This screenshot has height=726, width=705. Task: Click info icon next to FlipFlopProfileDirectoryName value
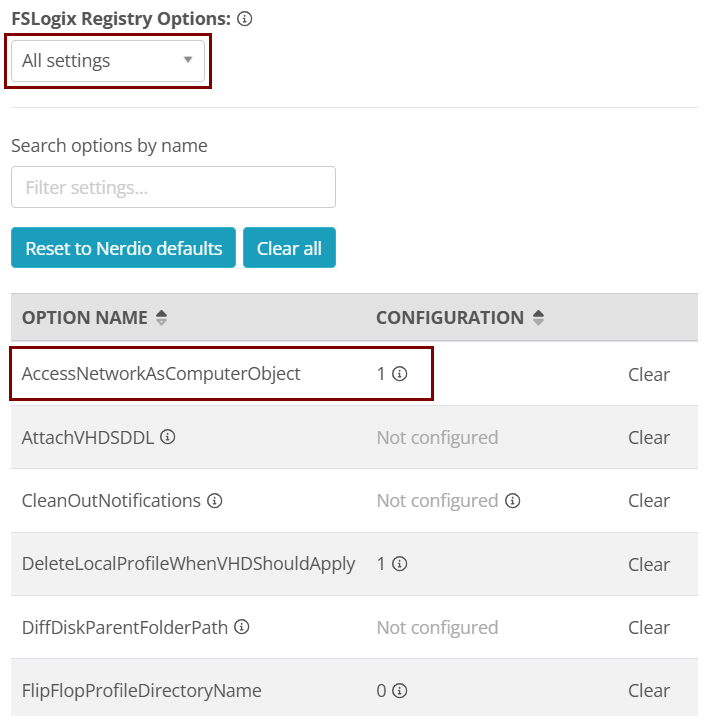pyautogui.click(x=399, y=691)
